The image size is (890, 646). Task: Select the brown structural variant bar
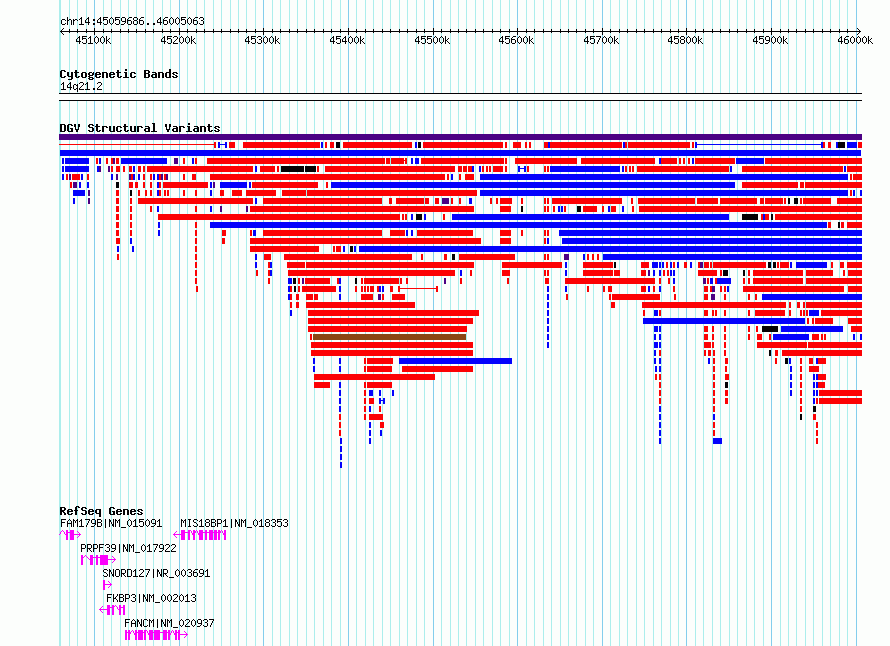(389, 337)
